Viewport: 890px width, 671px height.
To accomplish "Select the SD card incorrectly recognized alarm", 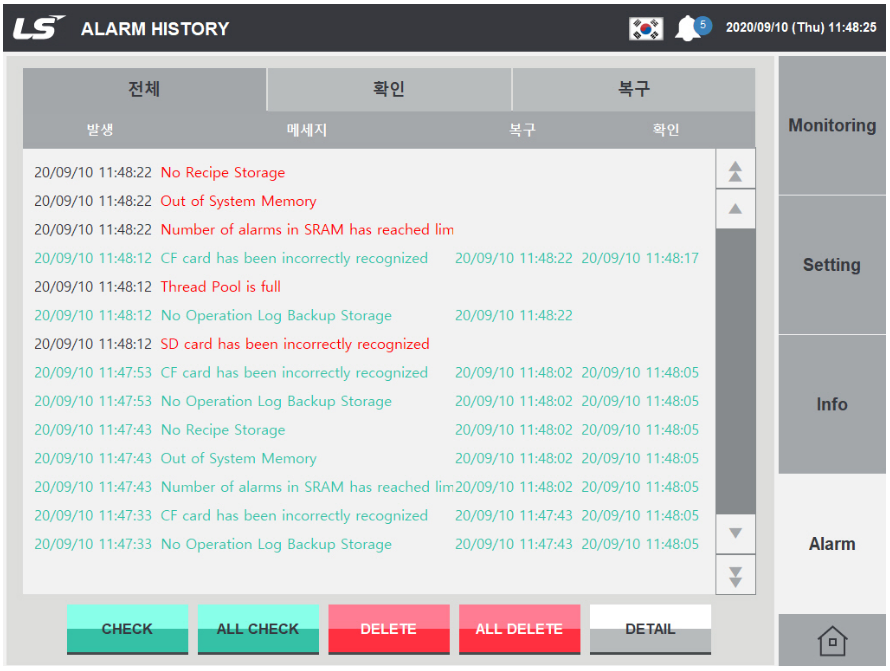I will 369,344.
